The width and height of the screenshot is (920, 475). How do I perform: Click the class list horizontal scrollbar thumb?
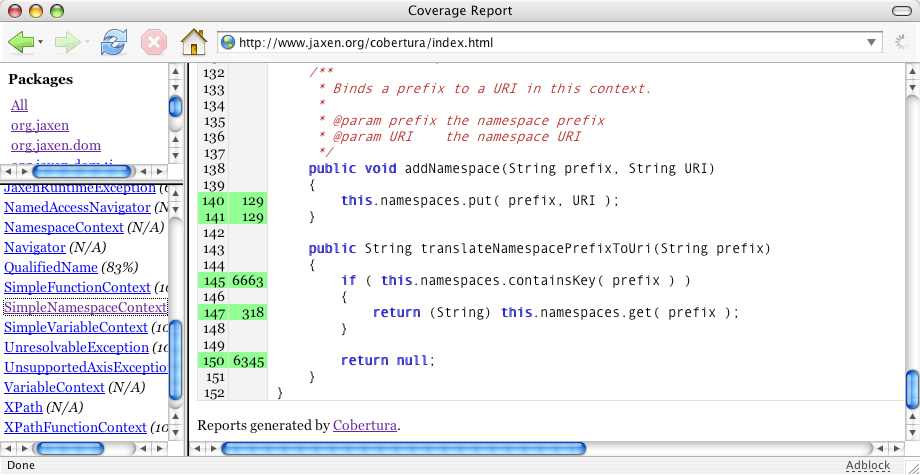[70, 449]
